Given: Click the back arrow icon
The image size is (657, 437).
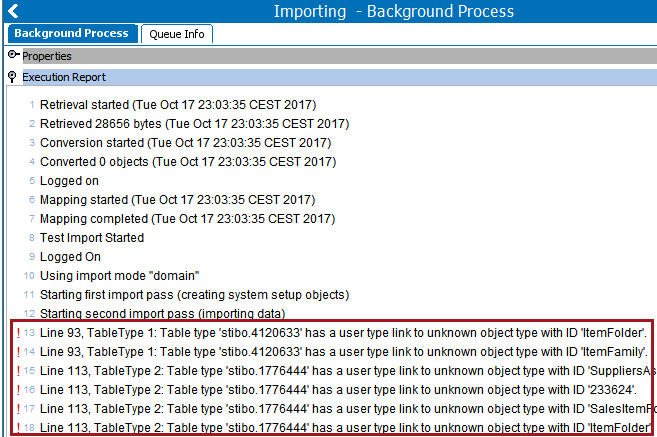Looking at the screenshot, I should pos(13,11).
